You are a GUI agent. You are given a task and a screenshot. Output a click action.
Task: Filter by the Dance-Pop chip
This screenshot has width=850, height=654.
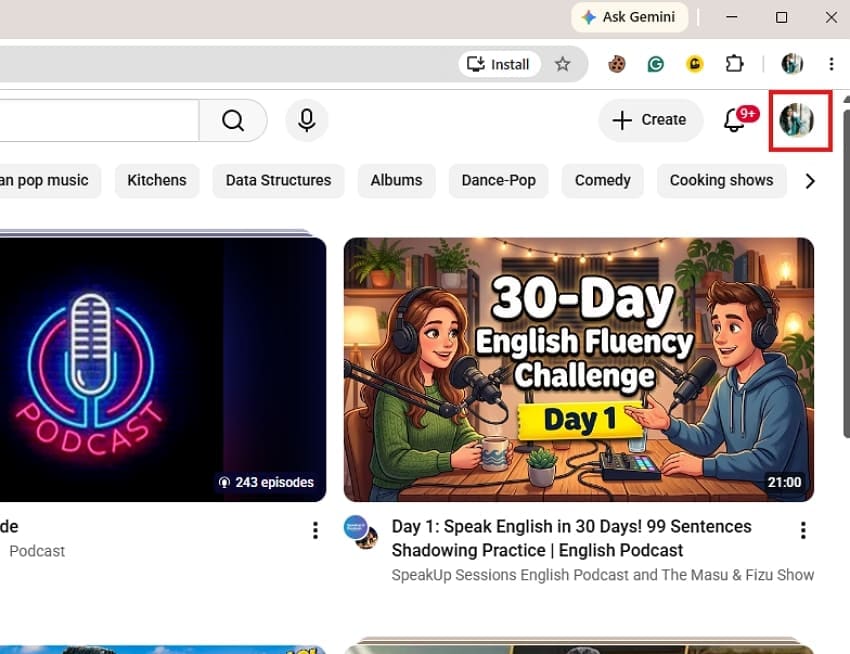pyautogui.click(x=498, y=181)
